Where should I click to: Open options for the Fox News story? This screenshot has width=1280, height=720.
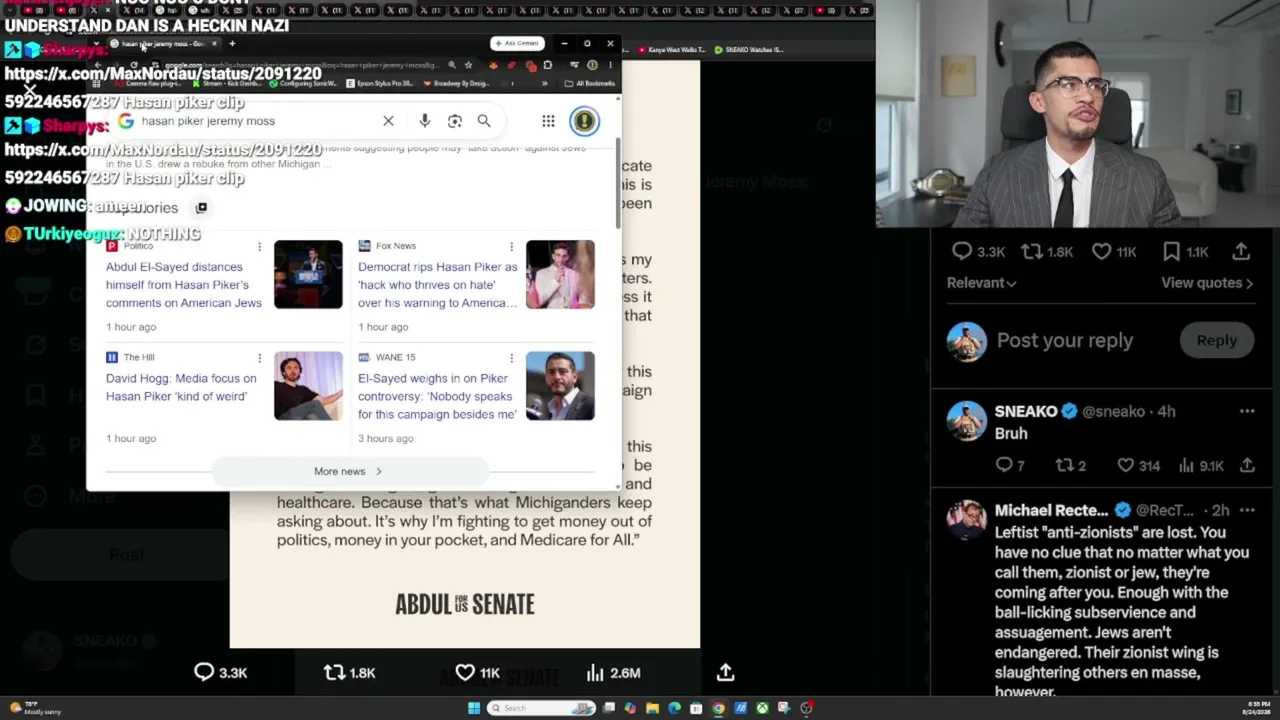click(511, 246)
